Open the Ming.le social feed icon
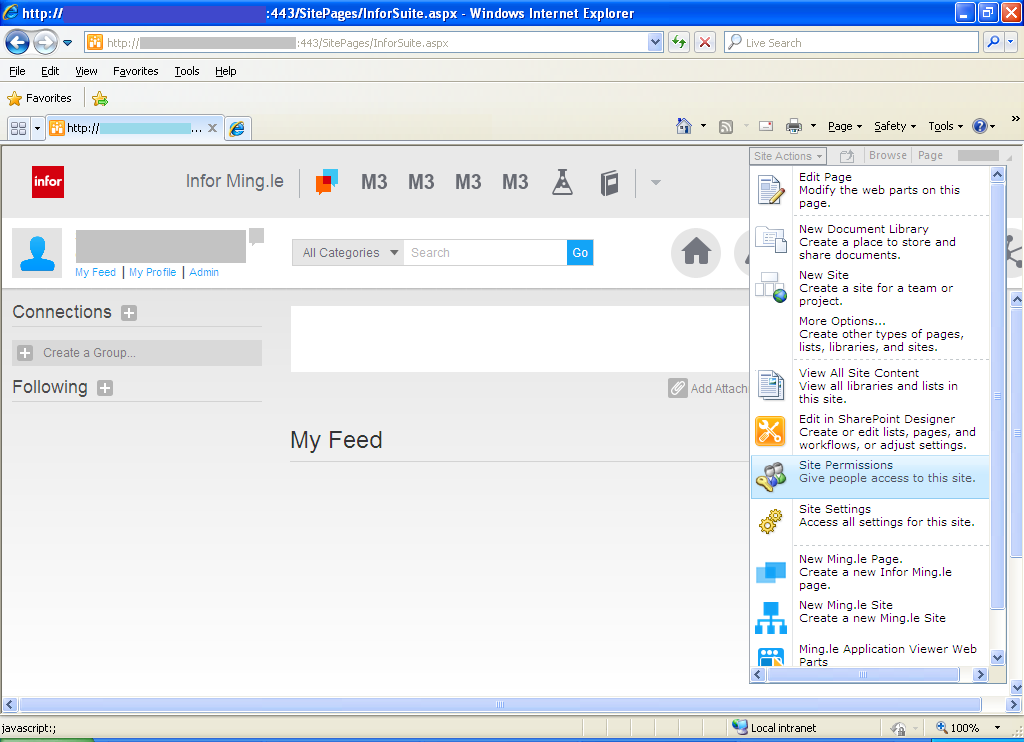1024x742 pixels. [327, 181]
